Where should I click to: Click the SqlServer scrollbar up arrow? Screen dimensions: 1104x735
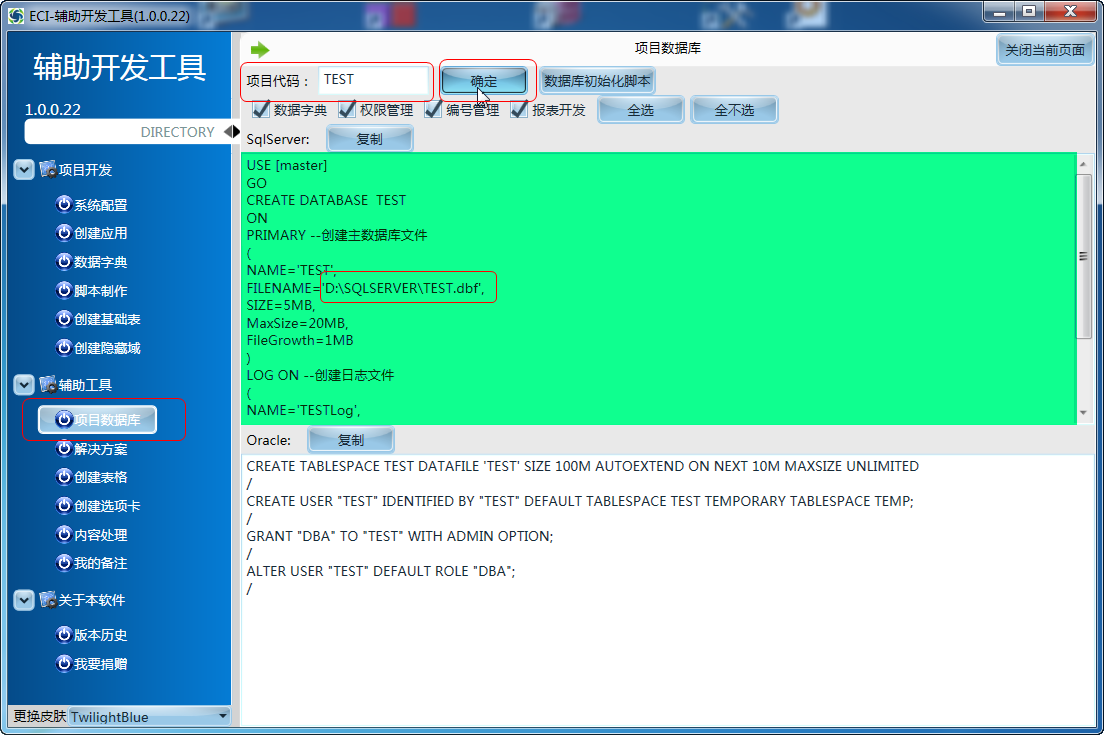(1083, 164)
